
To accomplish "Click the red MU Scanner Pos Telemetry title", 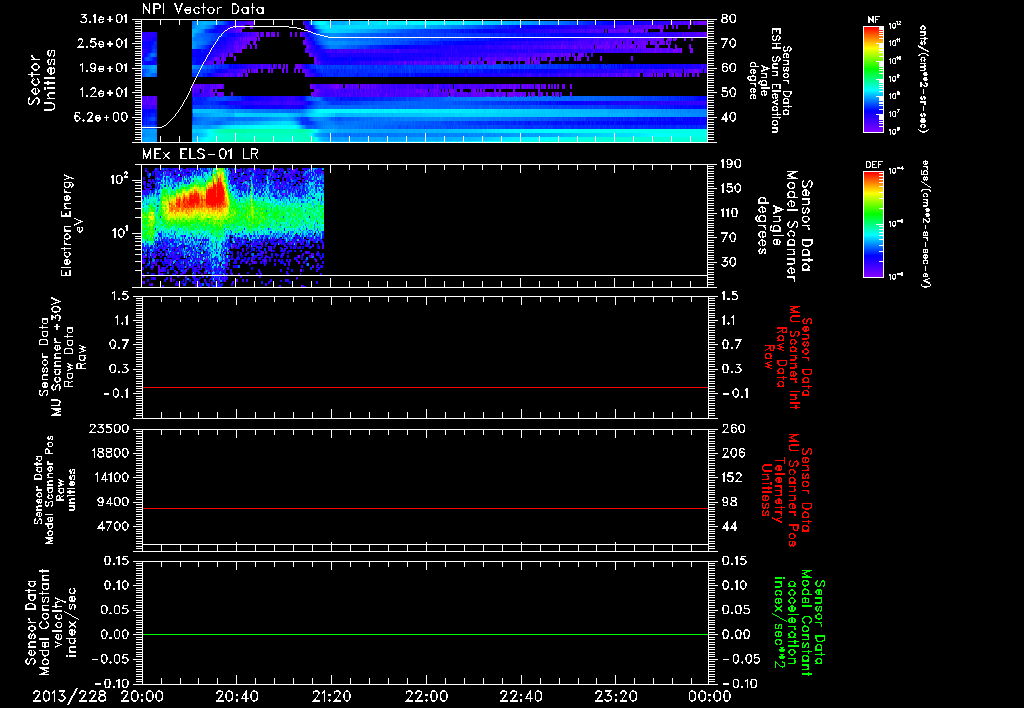I will point(786,490).
